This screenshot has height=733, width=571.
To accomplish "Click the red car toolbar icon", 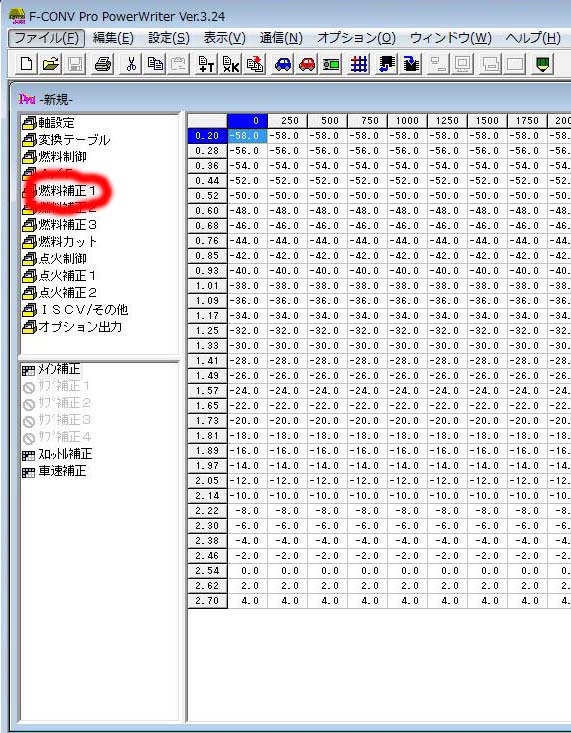I will coord(307,64).
